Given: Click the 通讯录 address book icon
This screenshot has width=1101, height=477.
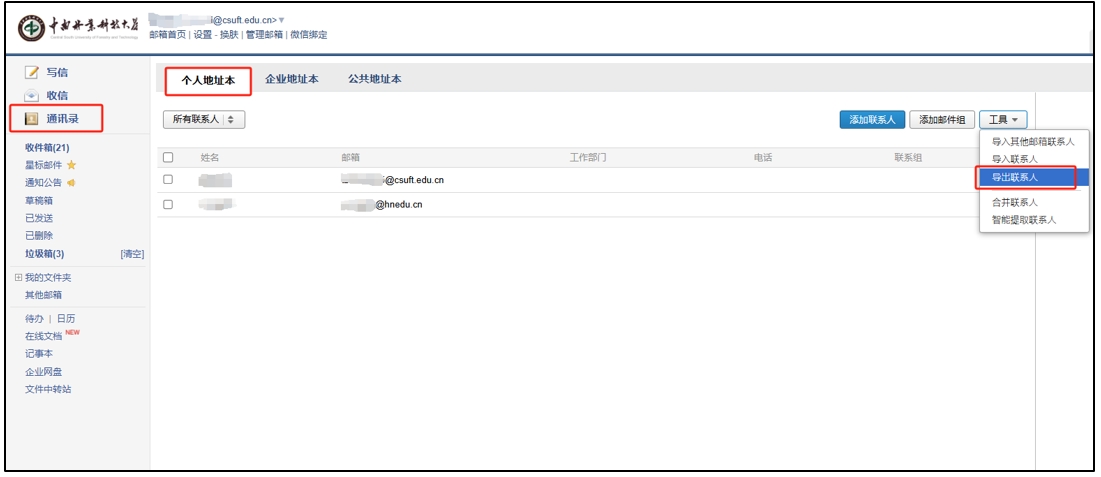Looking at the screenshot, I should [x=30, y=120].
